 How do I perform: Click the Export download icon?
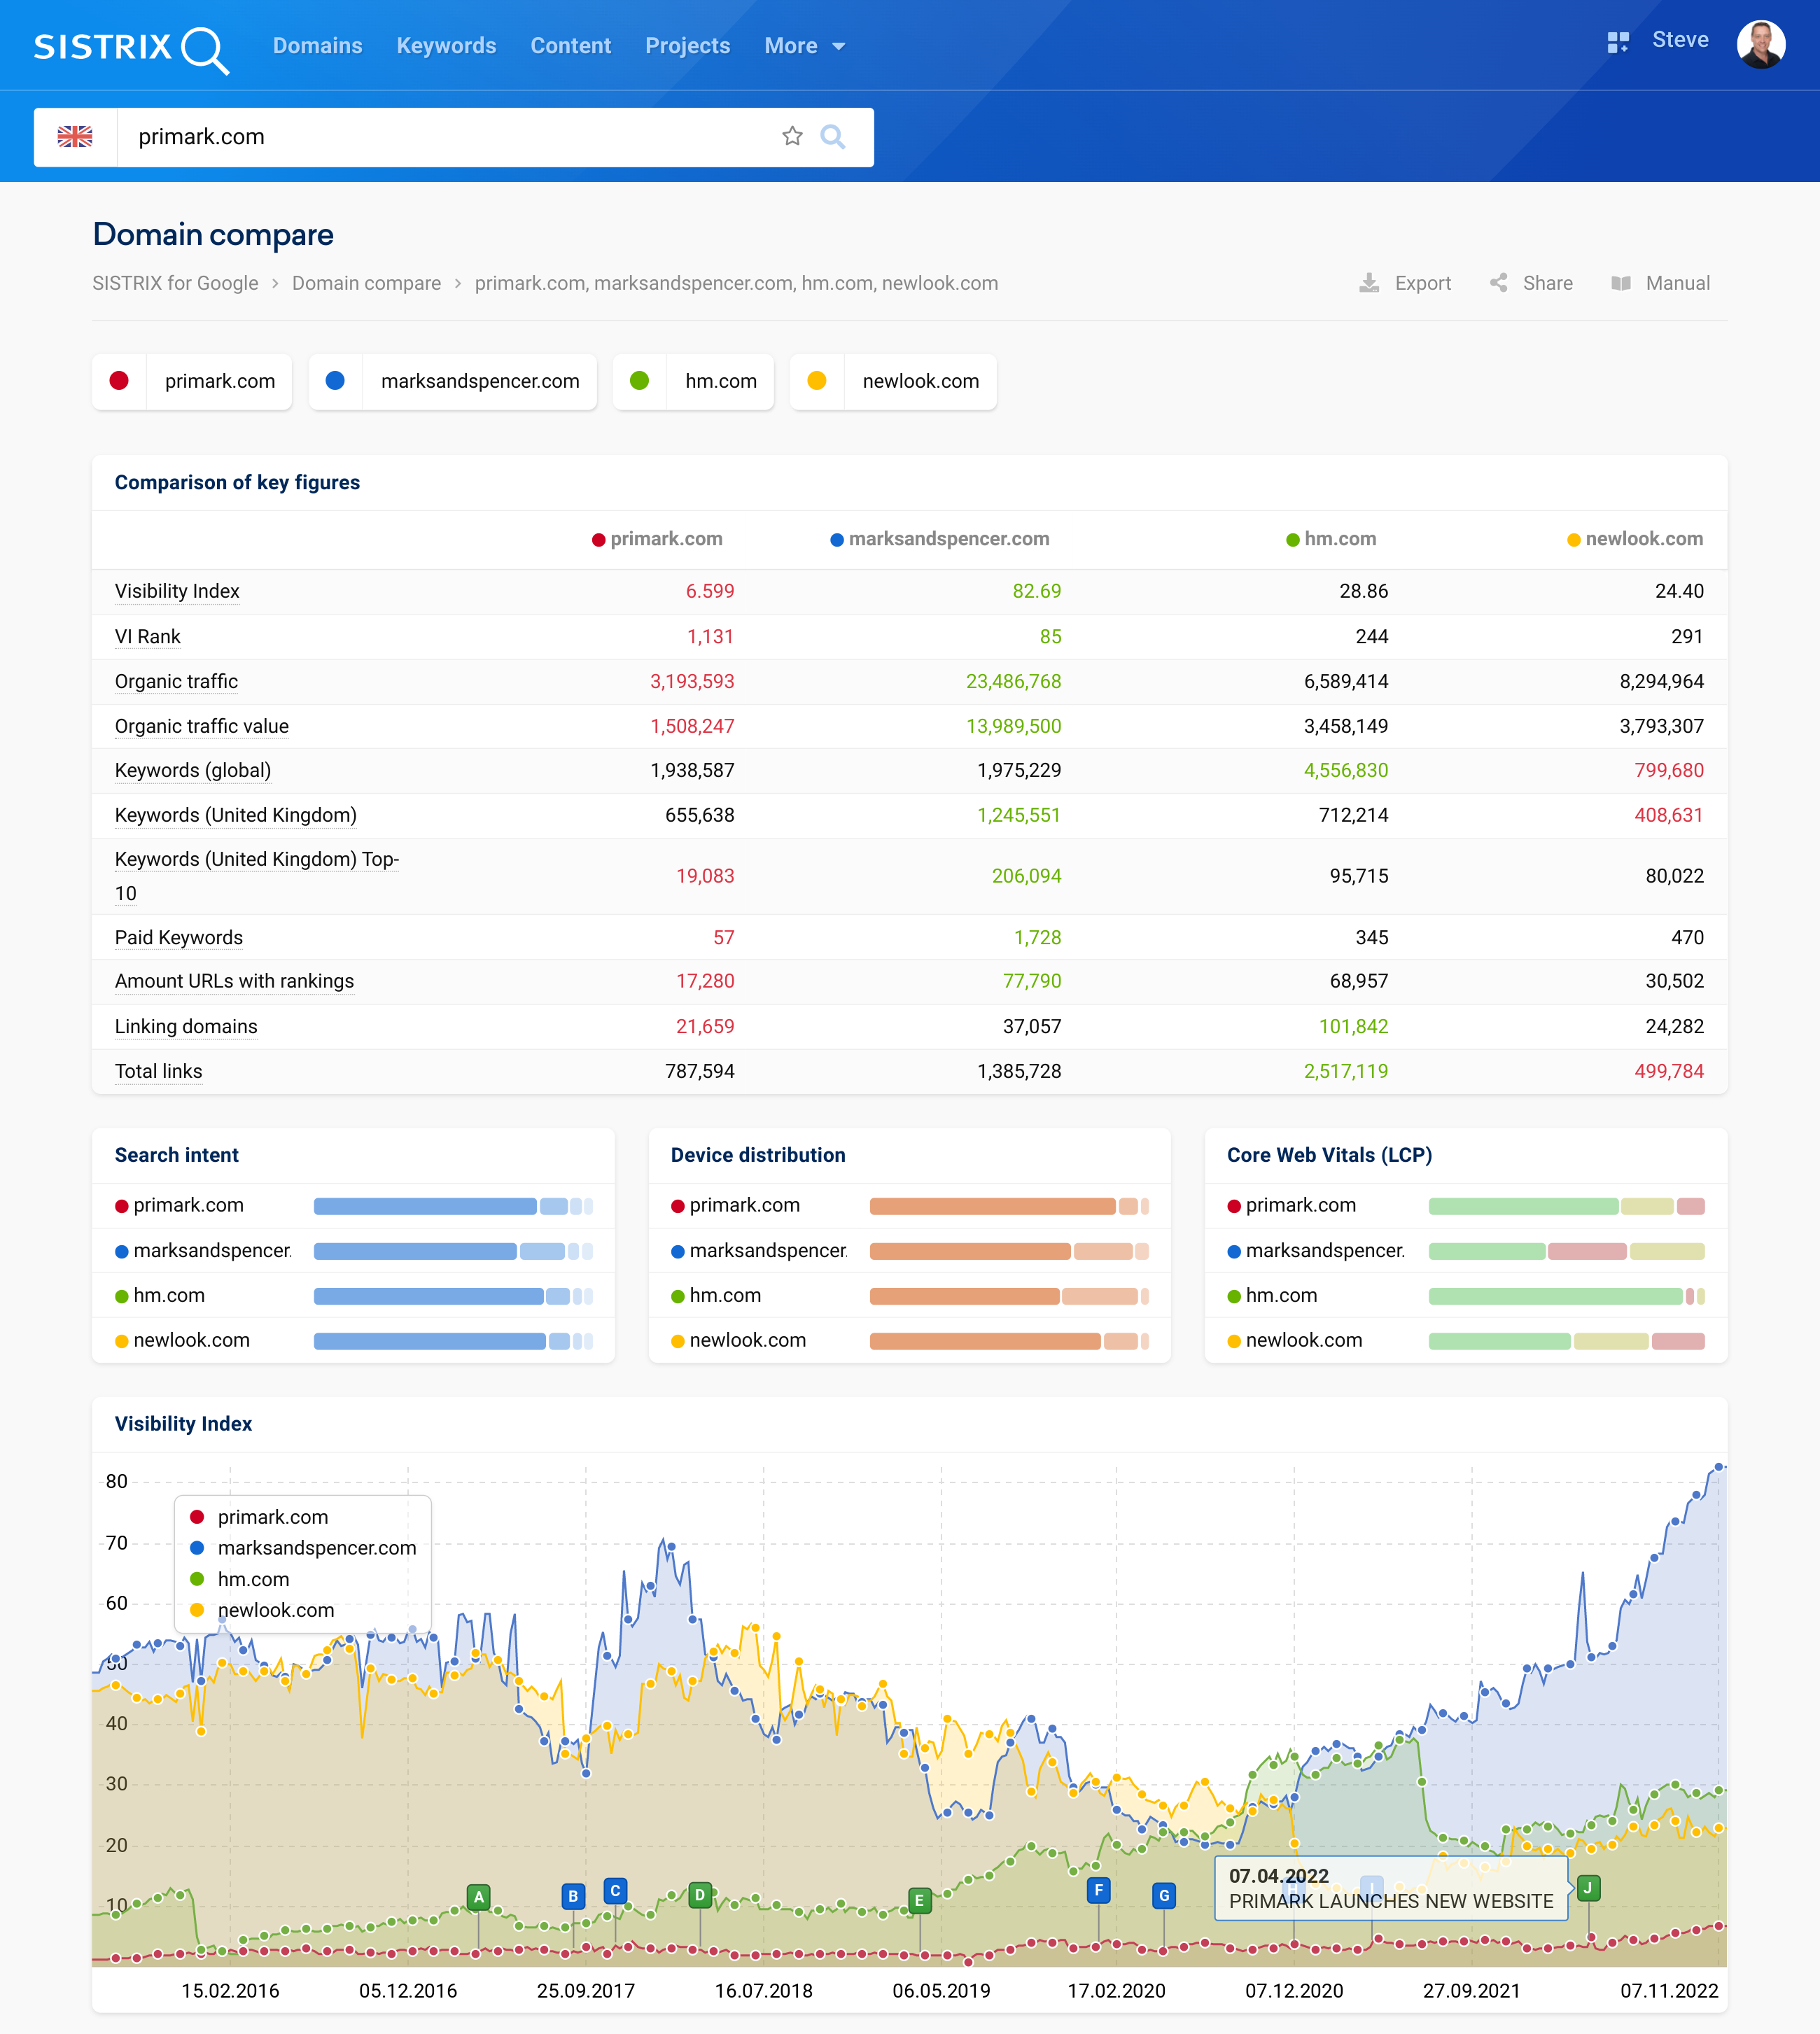pyautogui.click(x=1369, y=283)
